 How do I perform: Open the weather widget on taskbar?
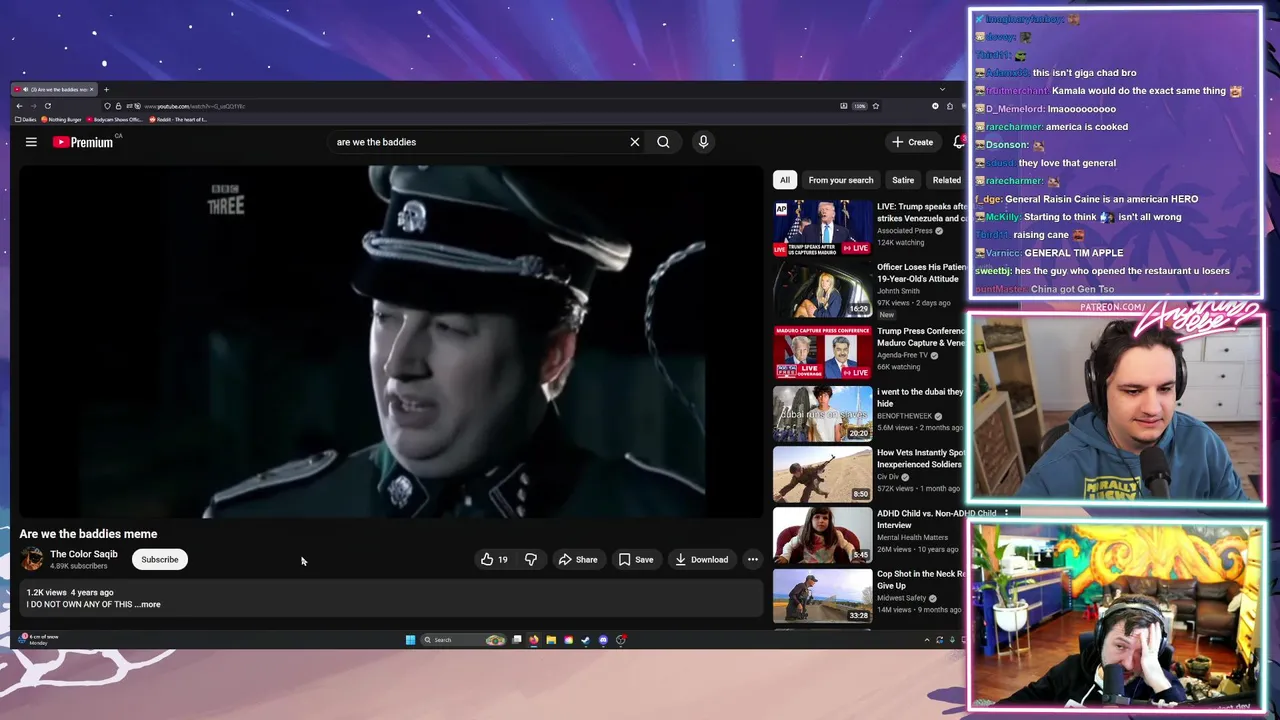(40, 639)
